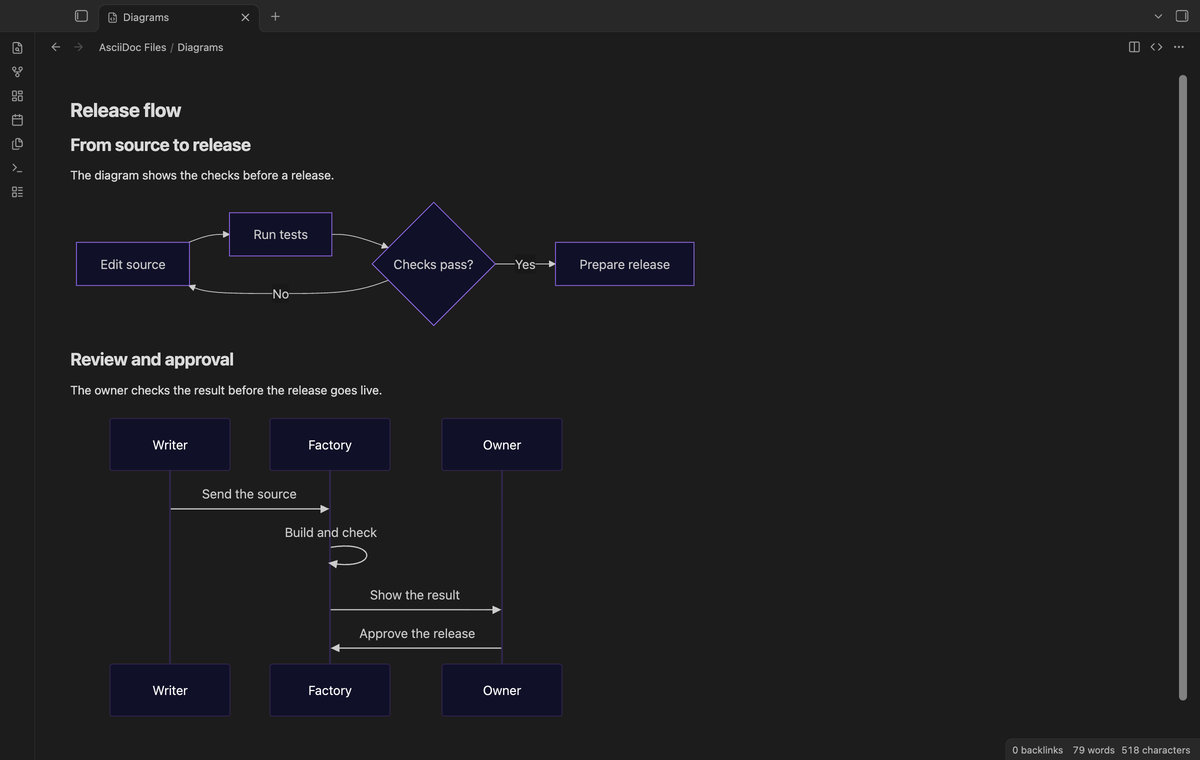Click the bottom Writer participant box

coord(170,690)
